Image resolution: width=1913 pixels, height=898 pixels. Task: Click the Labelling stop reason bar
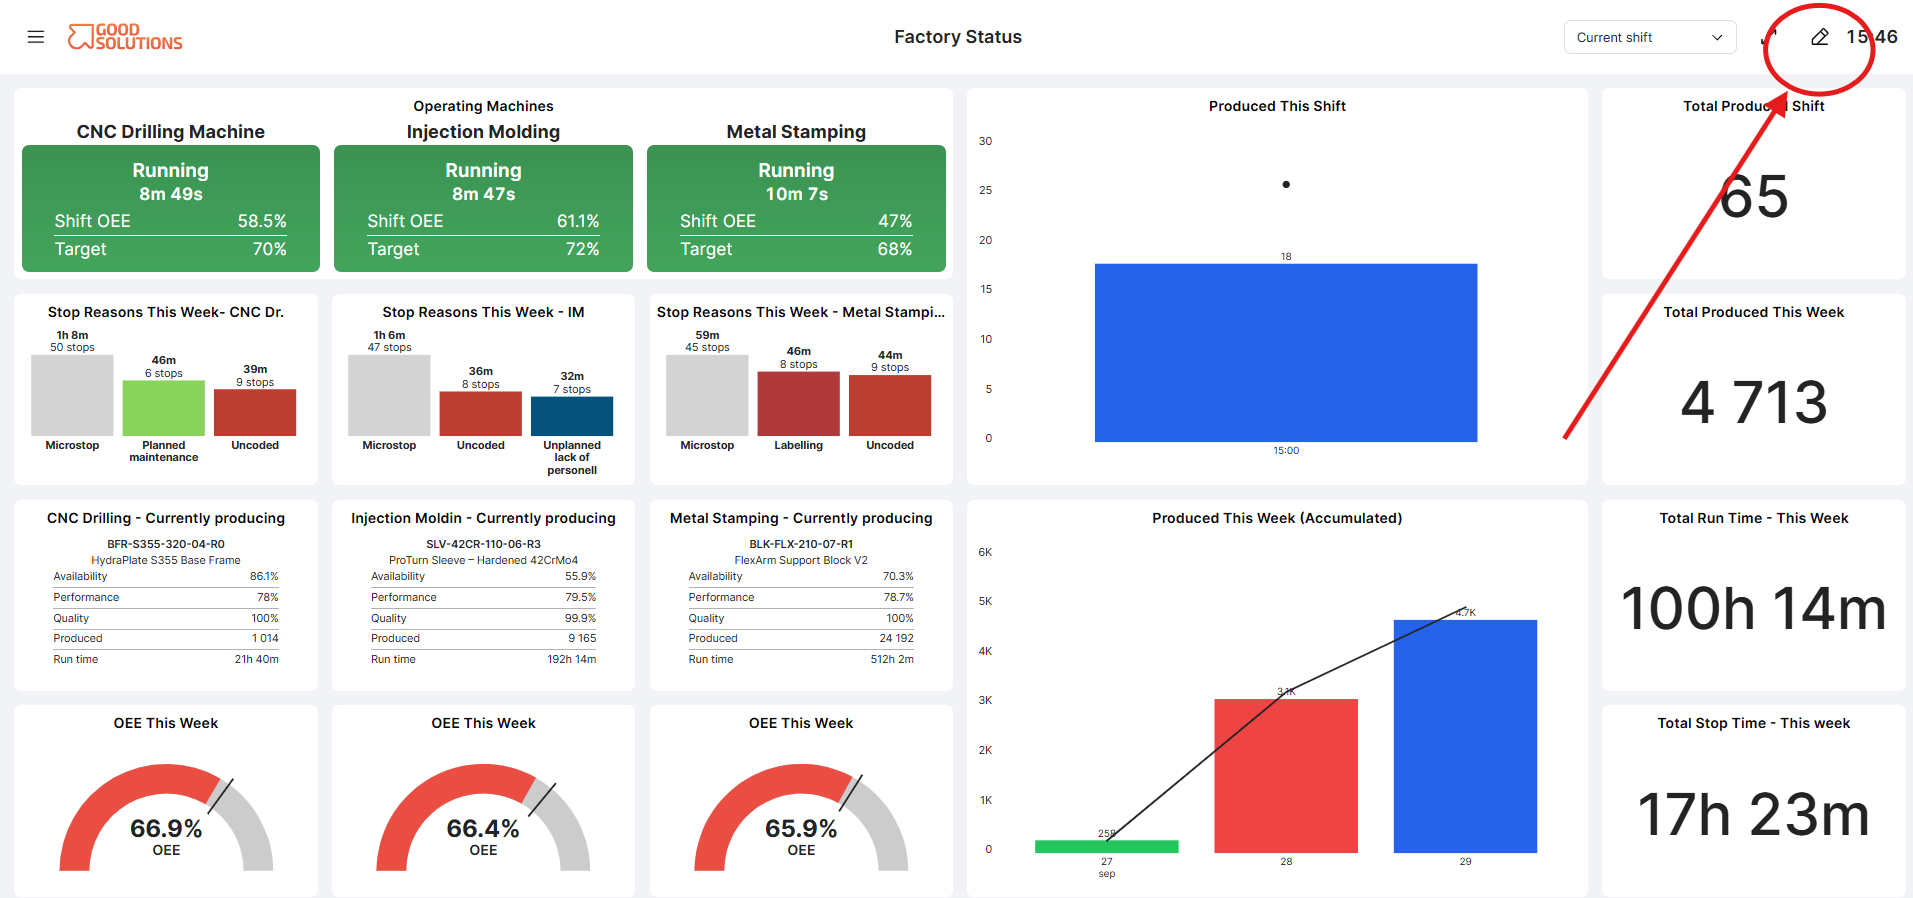pyautogui.click(x=798, y=404)
